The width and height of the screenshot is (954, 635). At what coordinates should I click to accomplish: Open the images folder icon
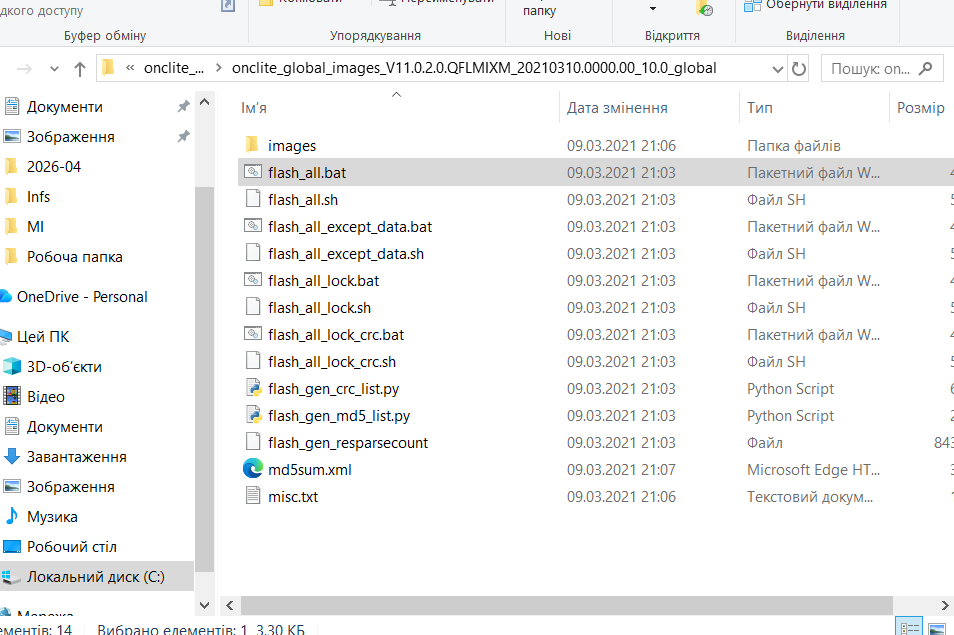coord(252,145)
